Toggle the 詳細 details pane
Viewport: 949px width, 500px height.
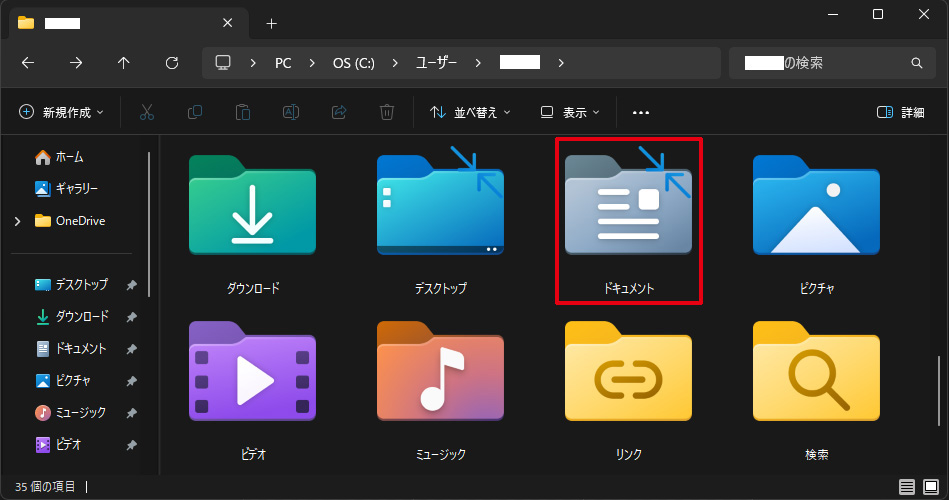pos(901,112)
